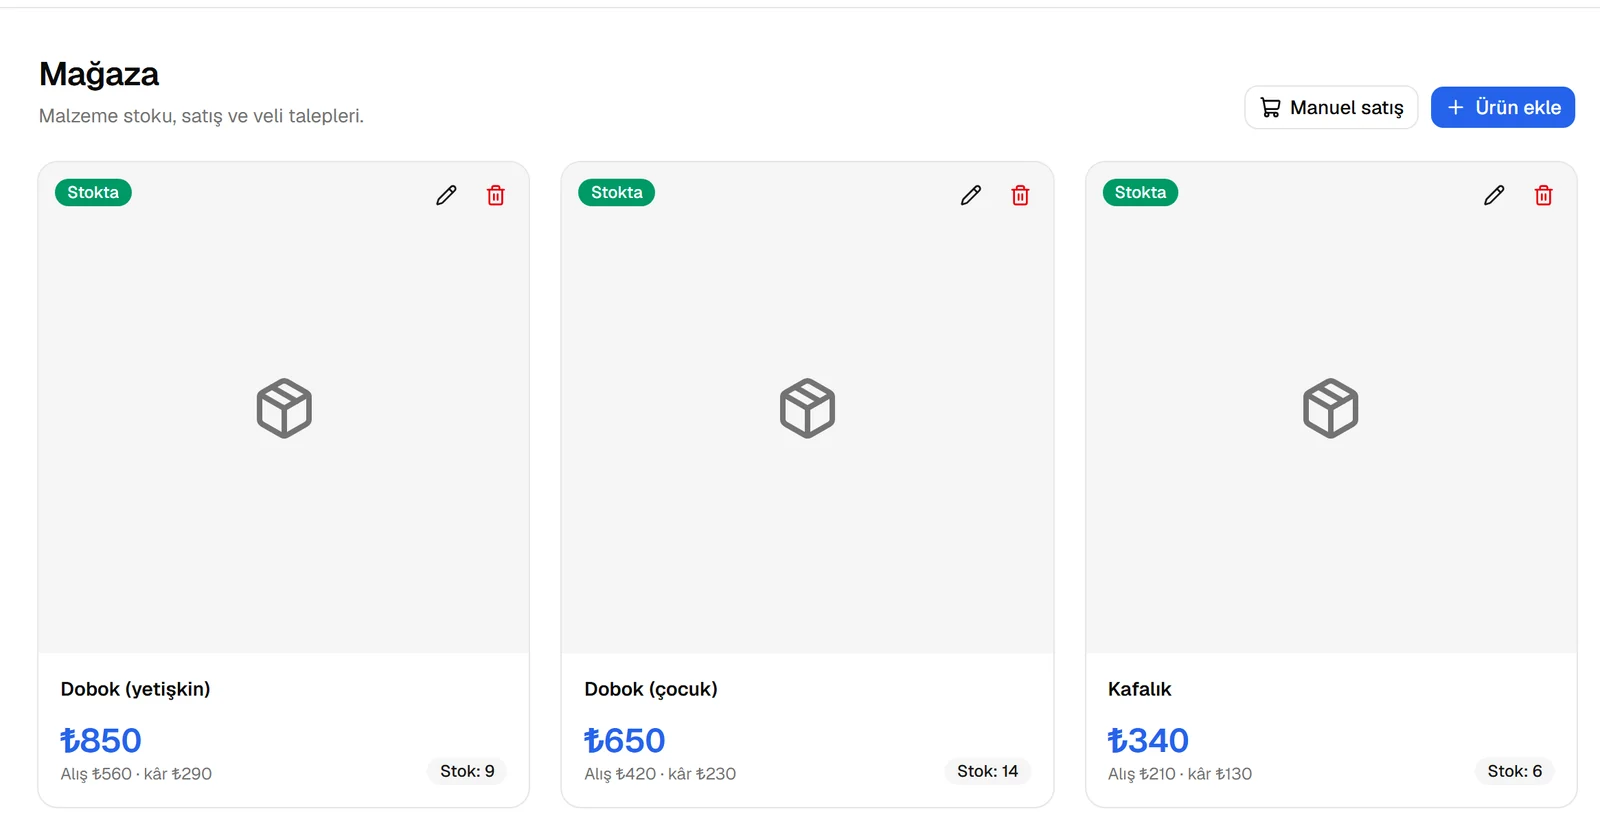Click the Stok: 9 stock chip
1600x818 pixels.
click(x=467, y=771)
